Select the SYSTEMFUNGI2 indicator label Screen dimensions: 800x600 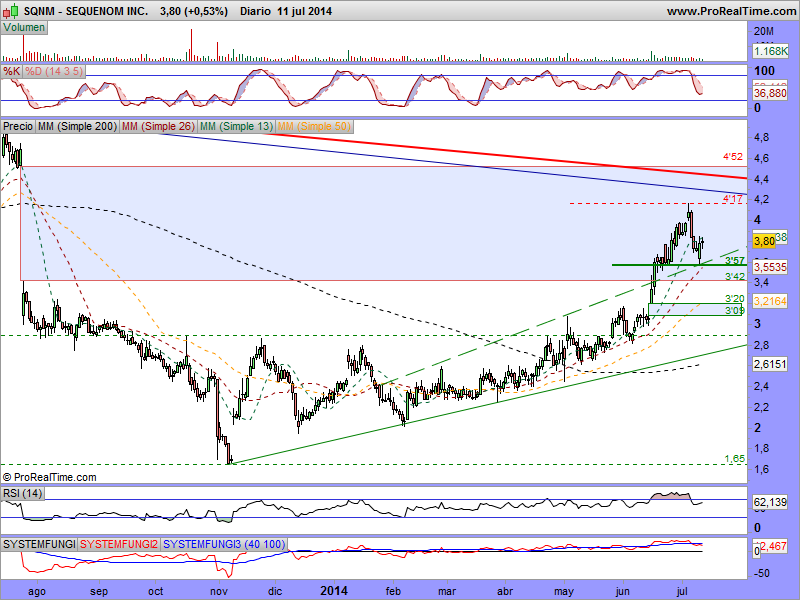119,544
